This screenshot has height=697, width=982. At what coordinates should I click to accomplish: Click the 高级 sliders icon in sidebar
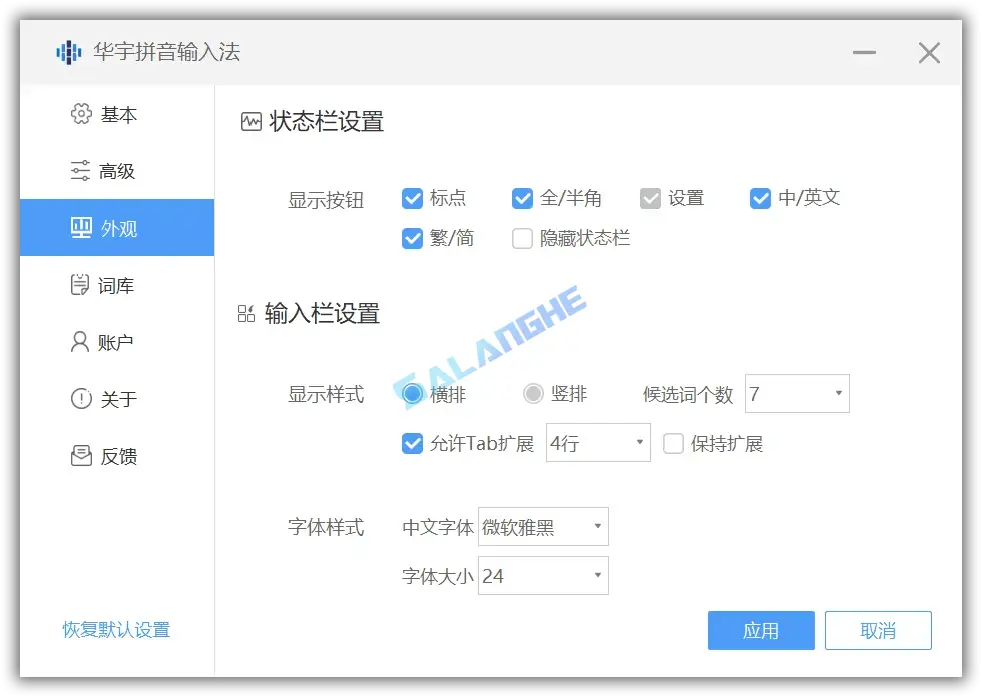tap(79, 171)
